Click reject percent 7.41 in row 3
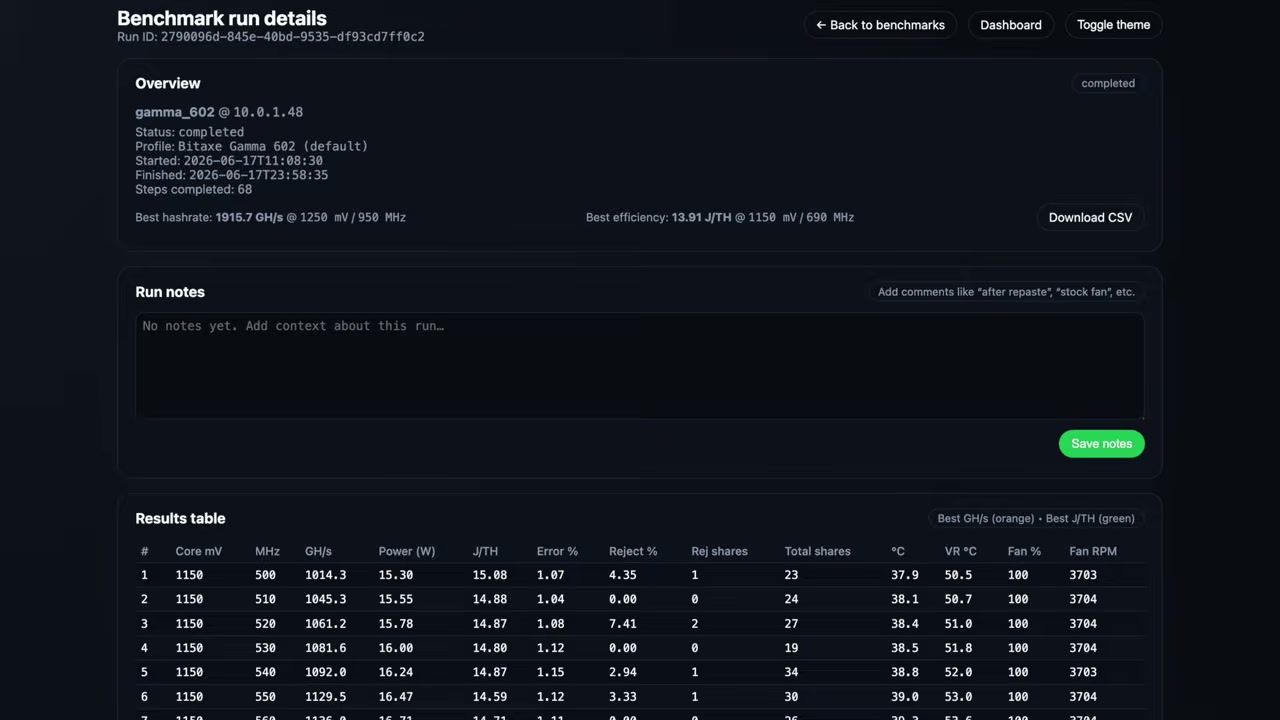Screen dimensions: 1280x720 click(x=622, y=623)
